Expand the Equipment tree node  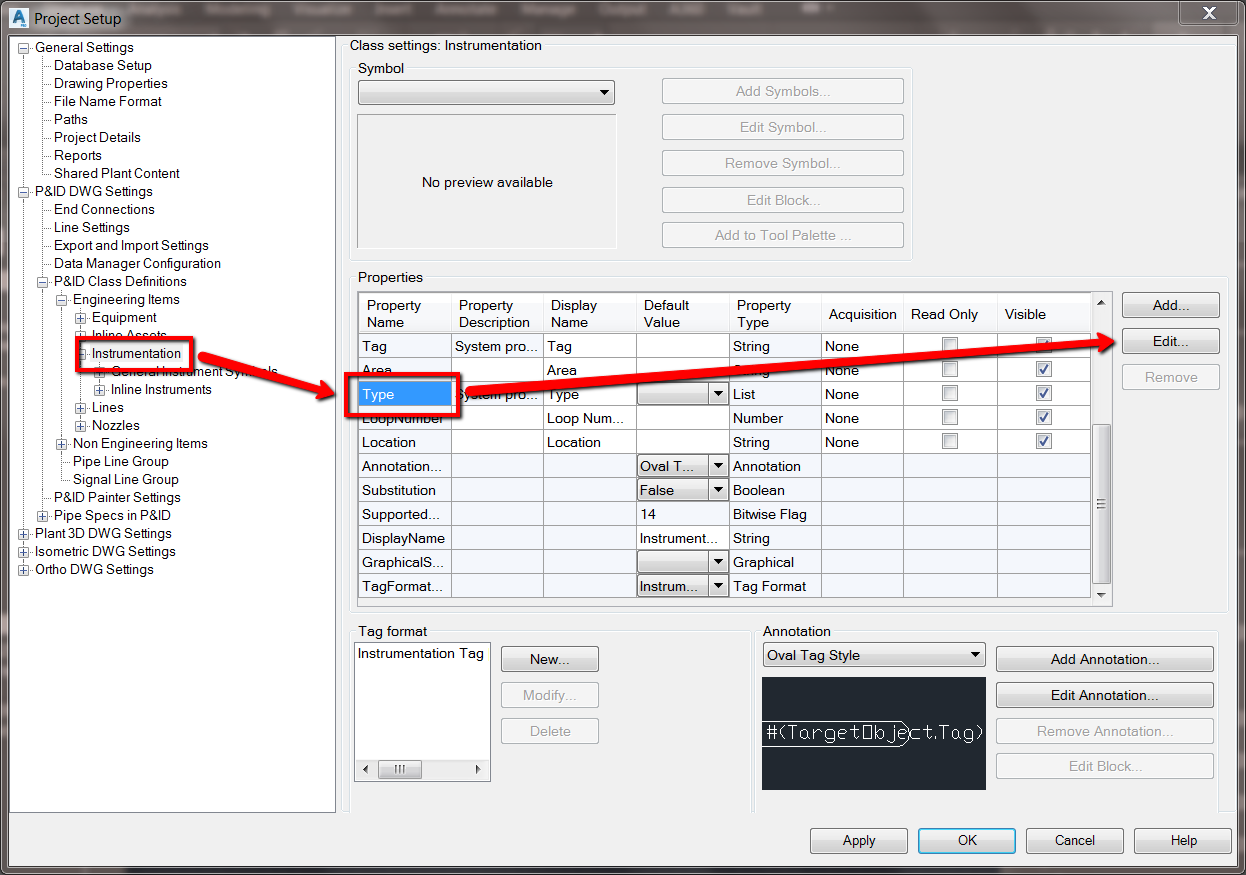(x=79, y=317)
